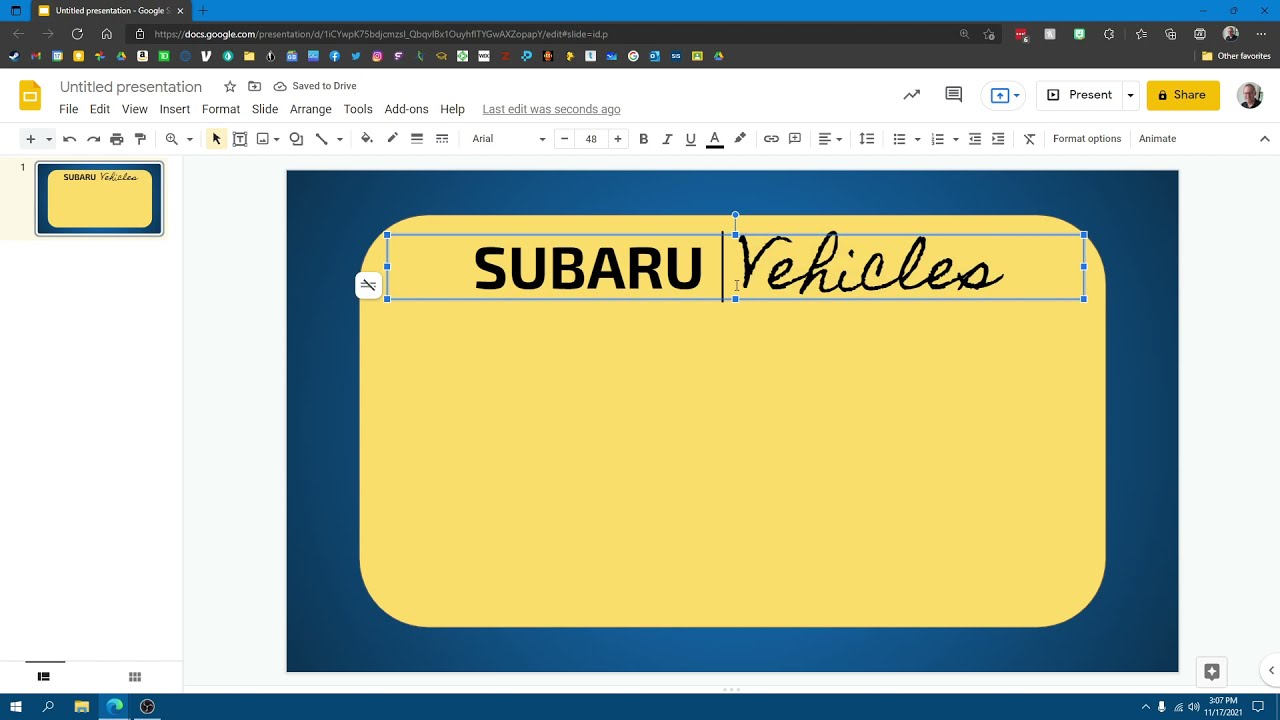Insert a shape
This screenshot has height=720, width=1280.
coord(296,139)
